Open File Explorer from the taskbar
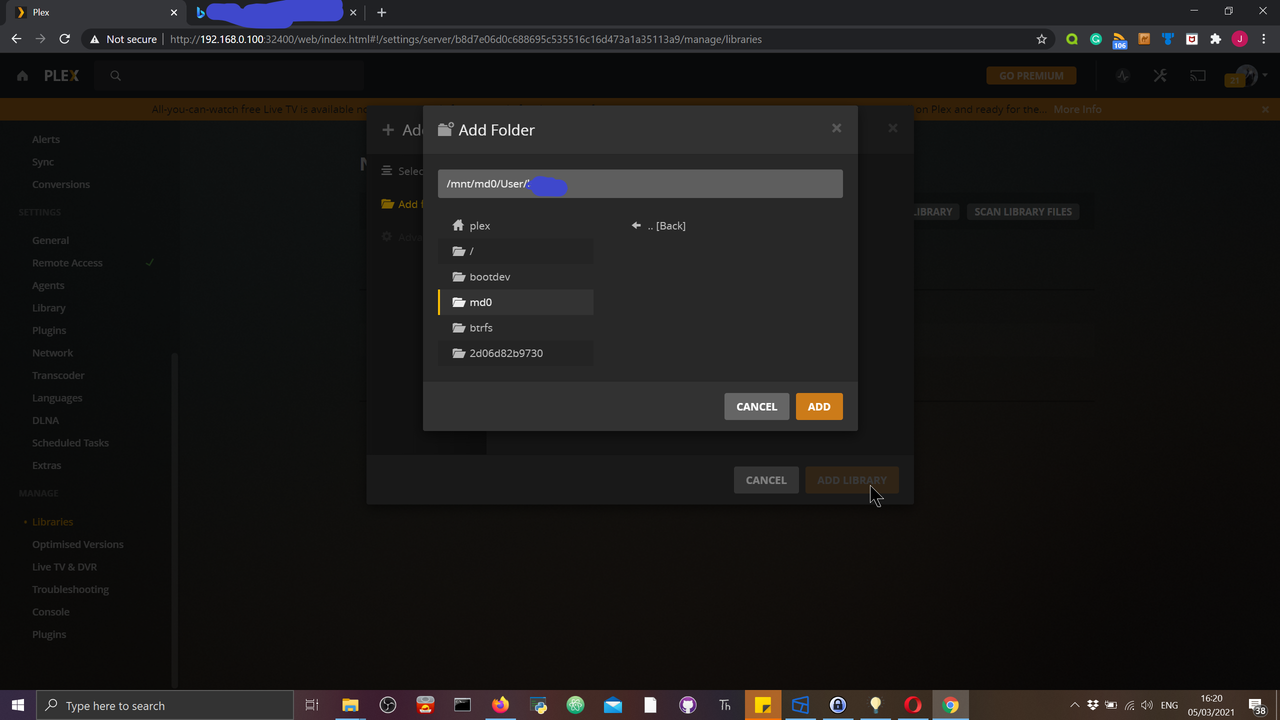The height and width of the screenshot is (720, 1280). 350,705
